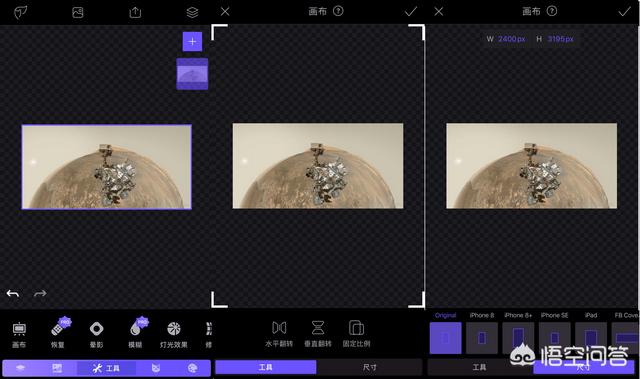Toggle 固定比例 fixed ratio
This screenshot has height=379, width=640.
(356, 334)
